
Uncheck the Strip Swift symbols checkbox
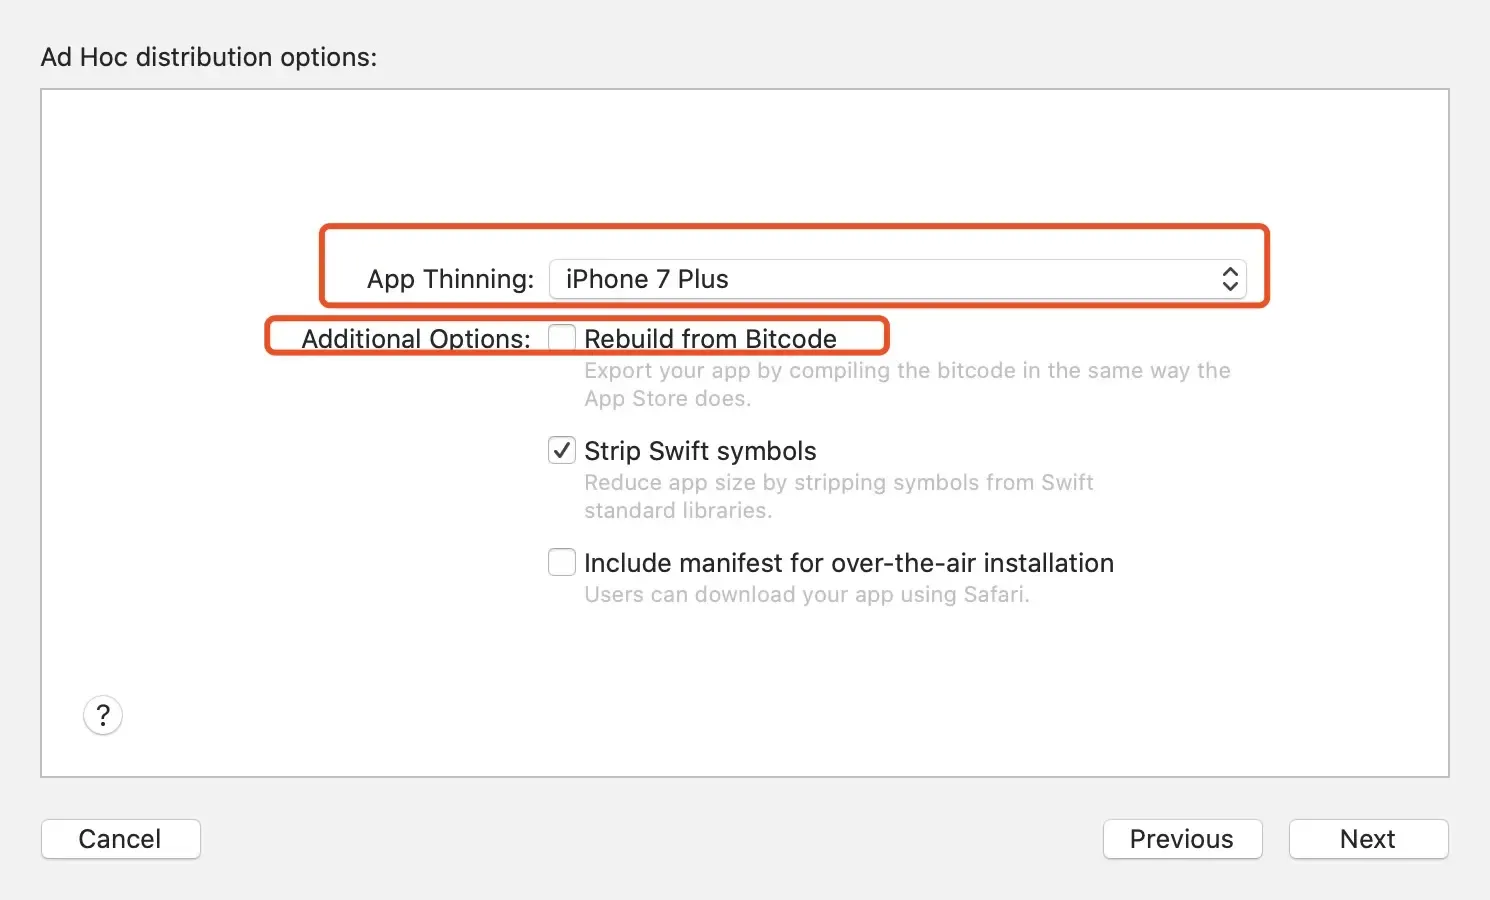(562, 451)
